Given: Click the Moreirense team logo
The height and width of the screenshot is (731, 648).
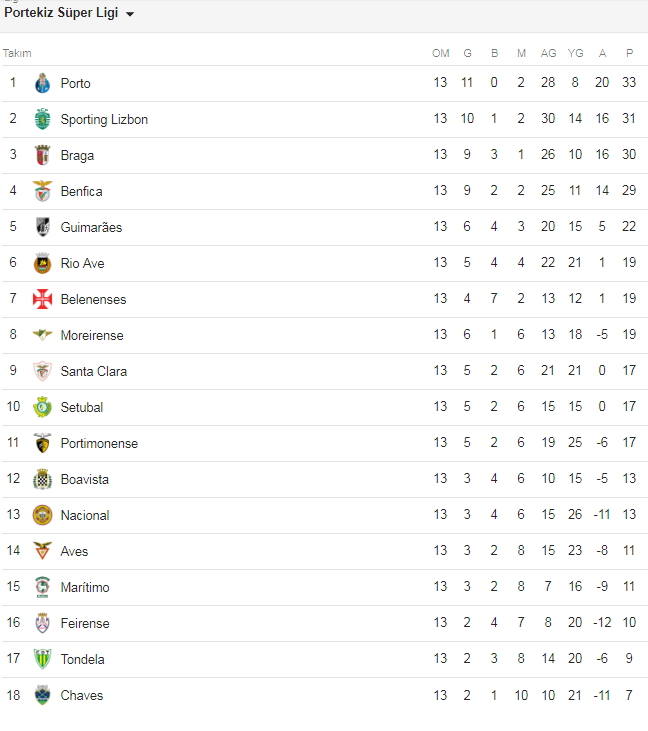Looking at the screenshot, I should 42,335.
